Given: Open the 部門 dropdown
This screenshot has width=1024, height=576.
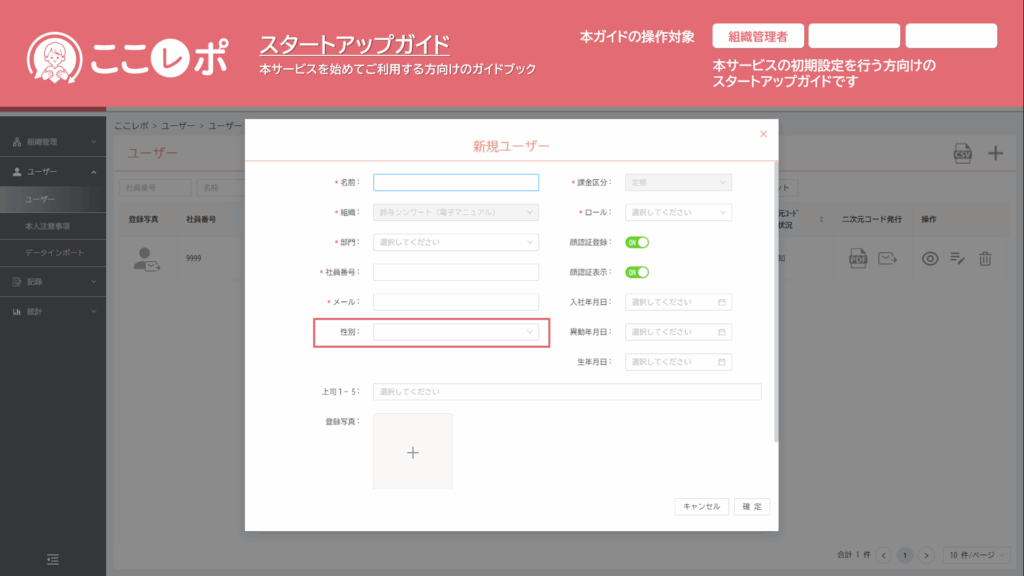Looking at the screenshot, I should tap(456, 242).
